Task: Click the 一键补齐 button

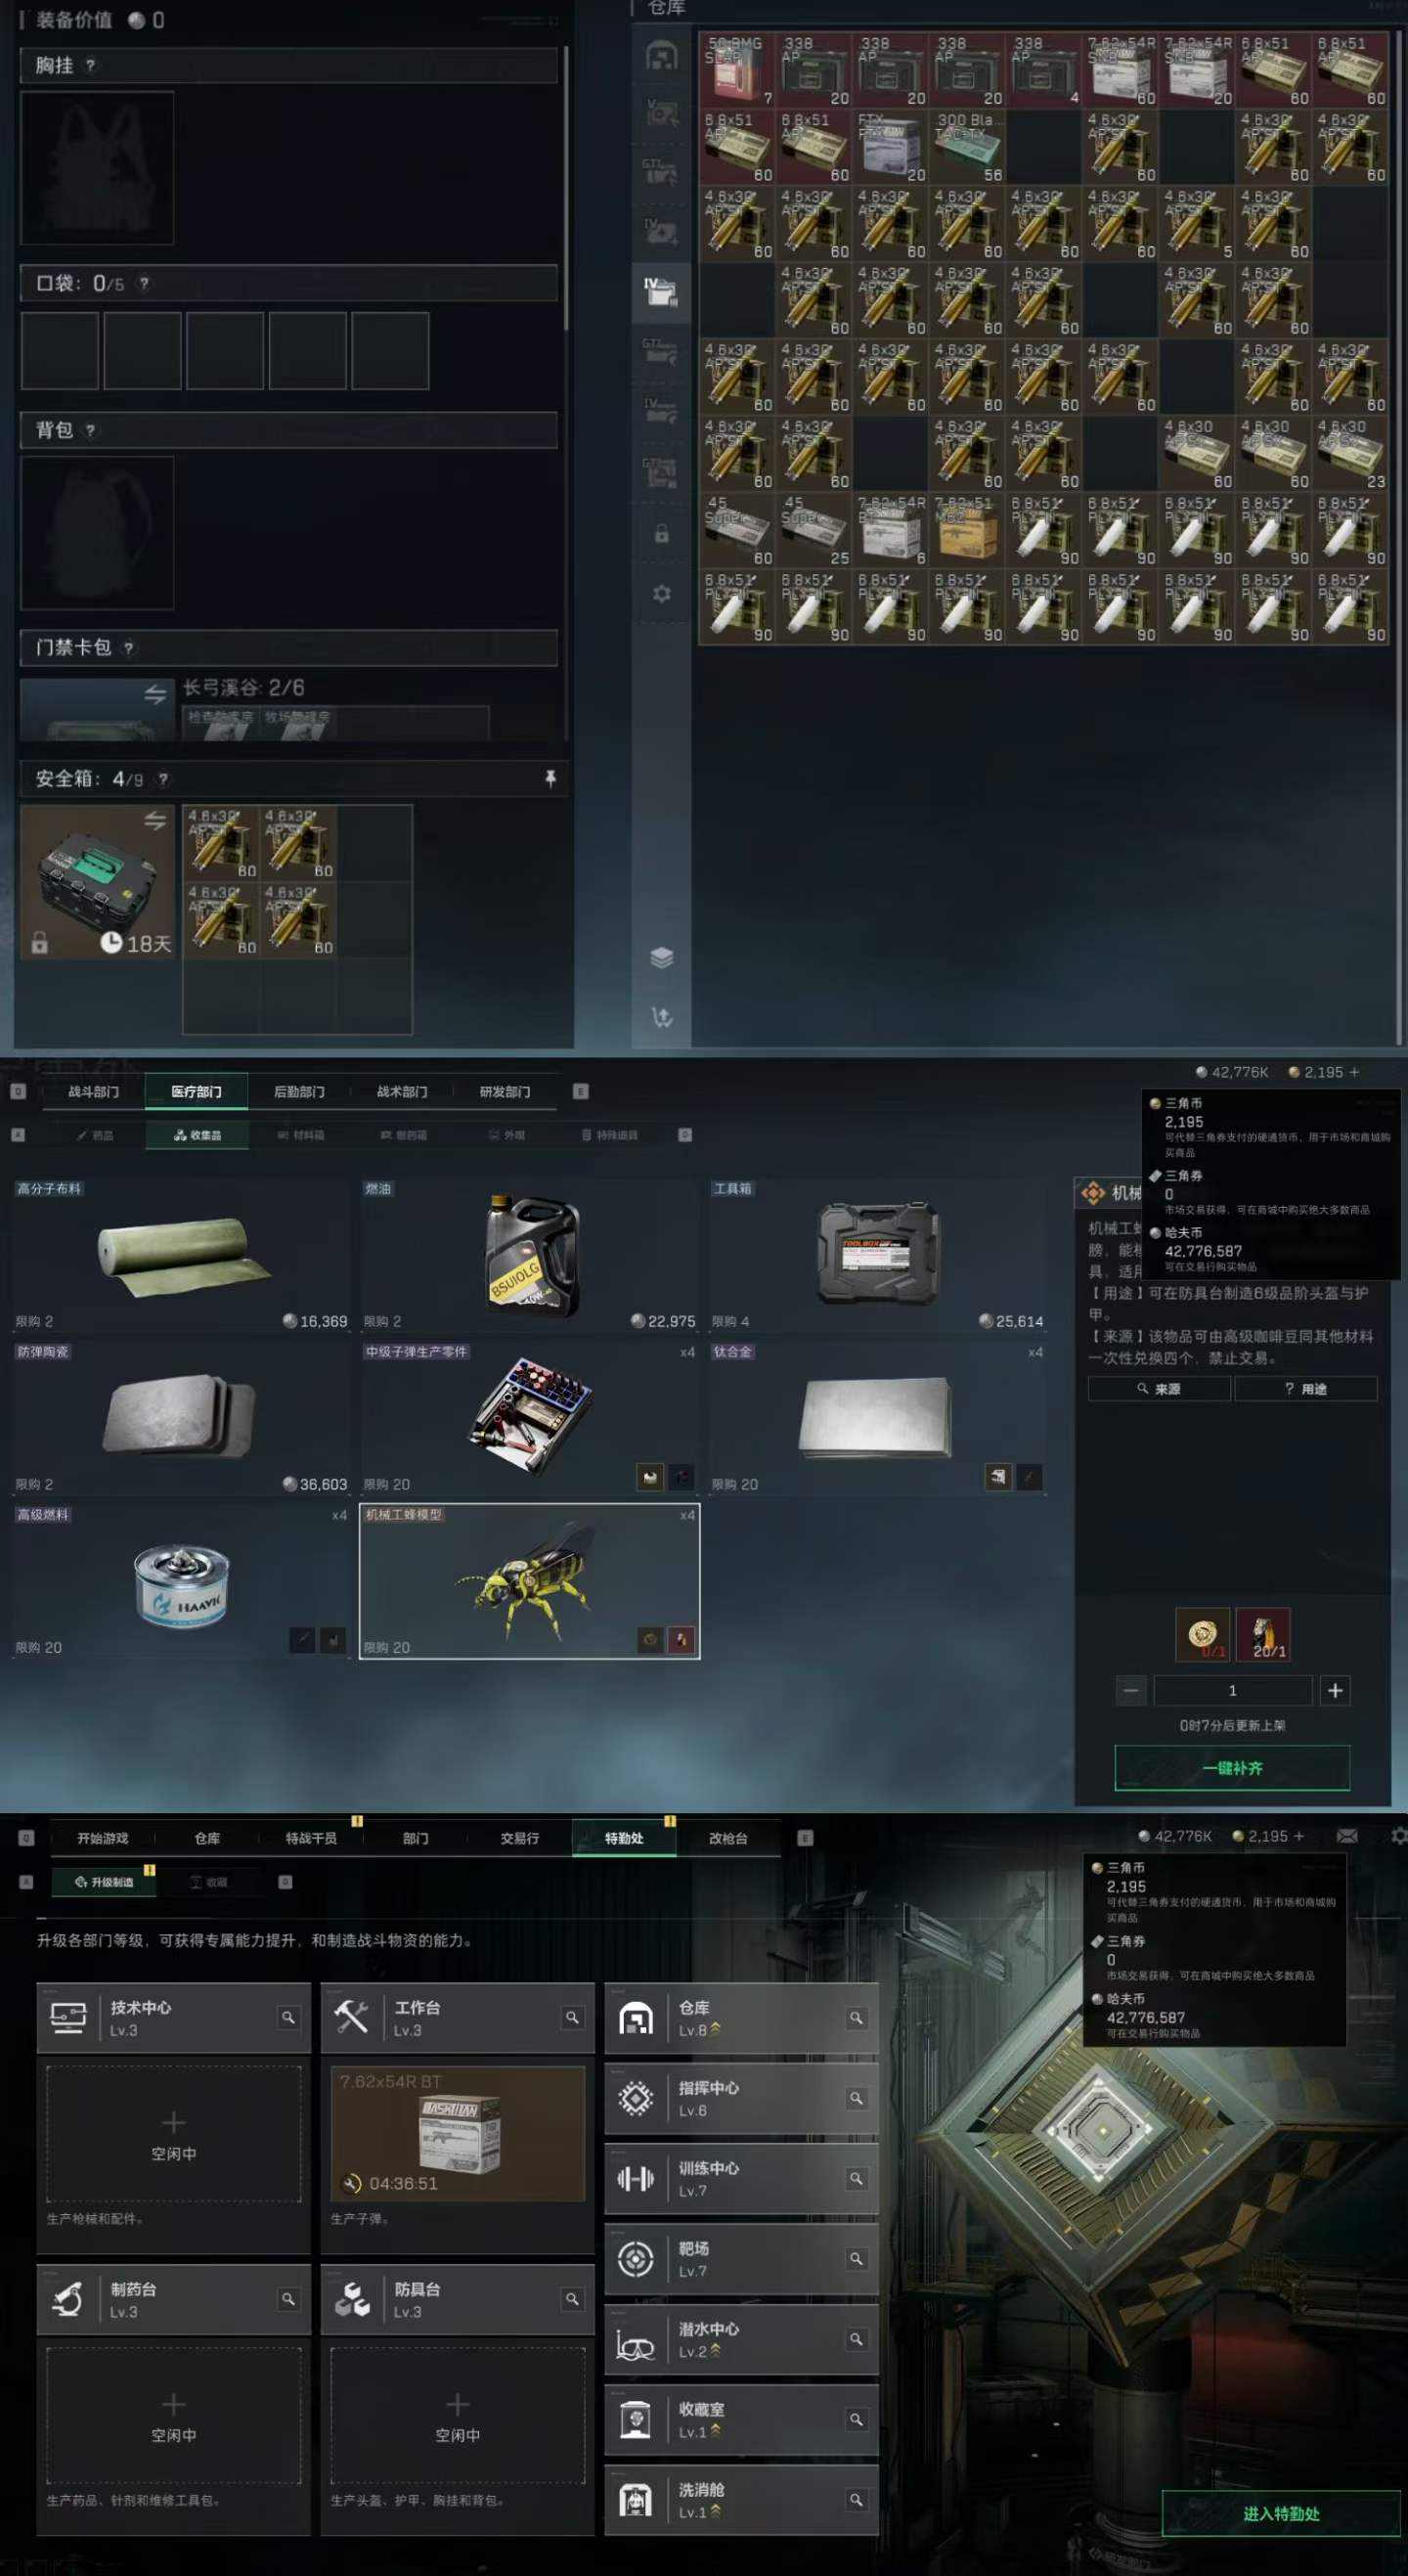Action: (x=1232, y=1768)
